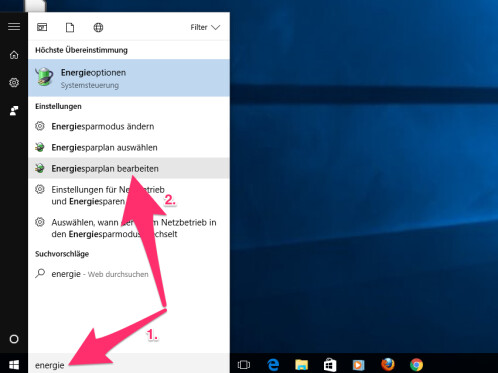Click the Suchvorschläge section heading
This screenshot has width=498, height=373.
62,254
